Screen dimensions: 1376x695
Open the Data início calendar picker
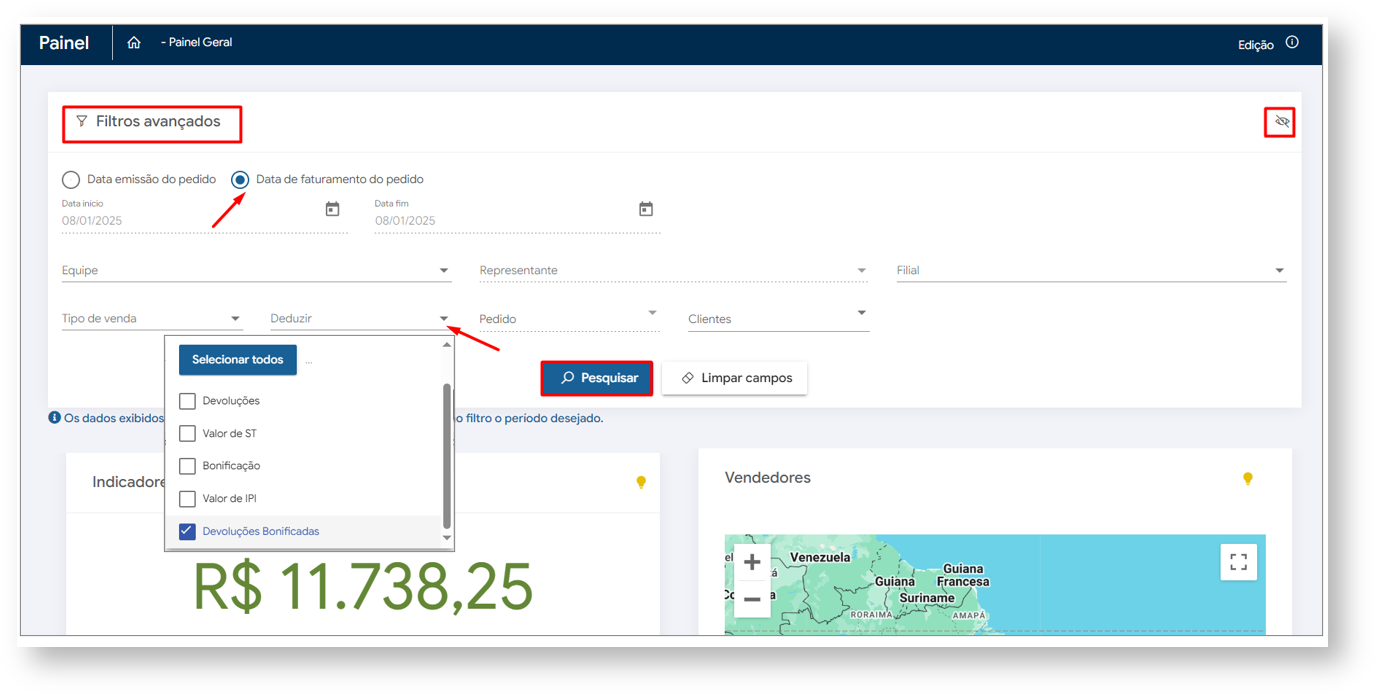(x=332, y=209)
